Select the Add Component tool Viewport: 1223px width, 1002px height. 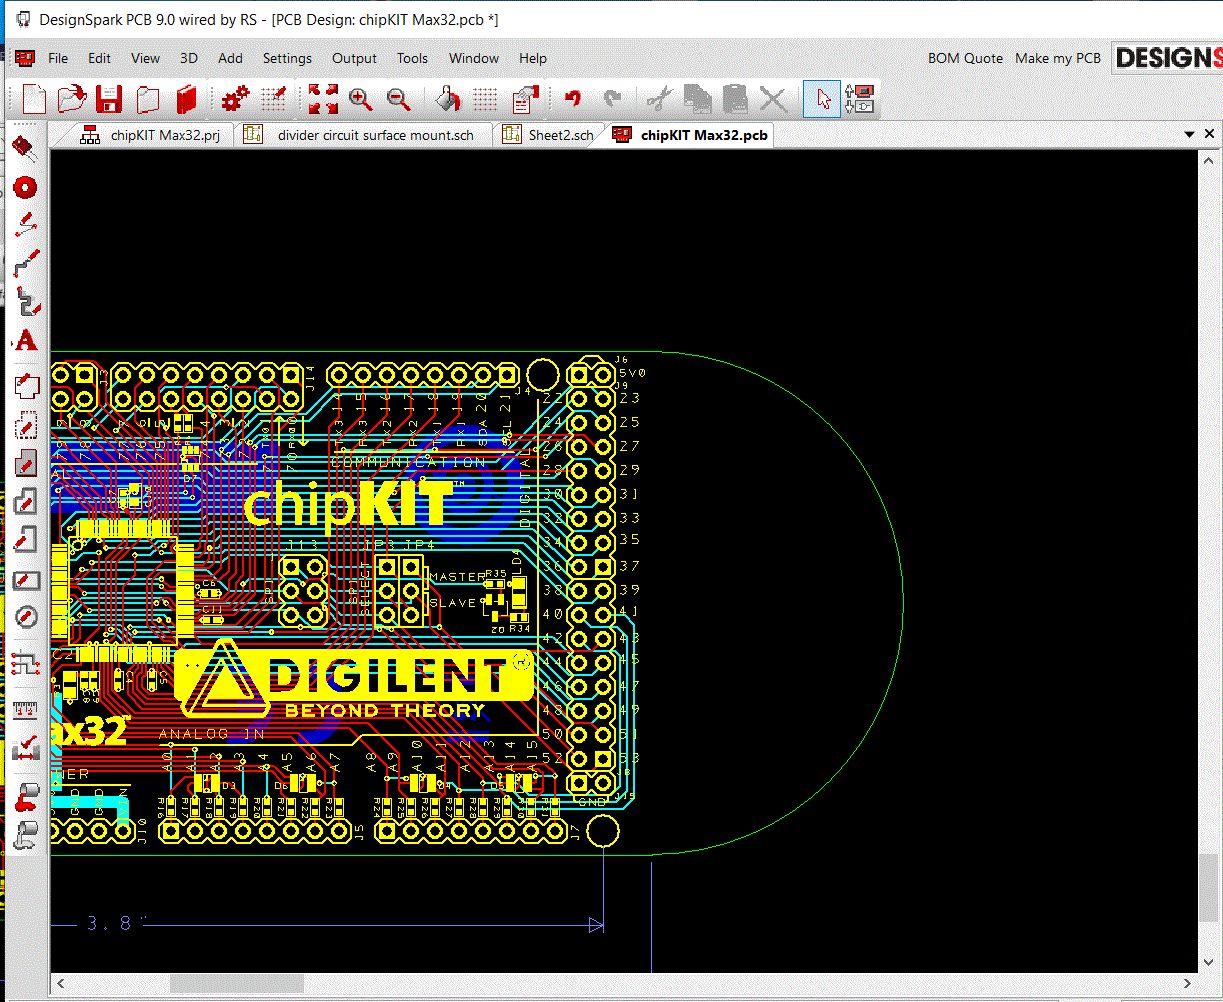click(25, 149)
